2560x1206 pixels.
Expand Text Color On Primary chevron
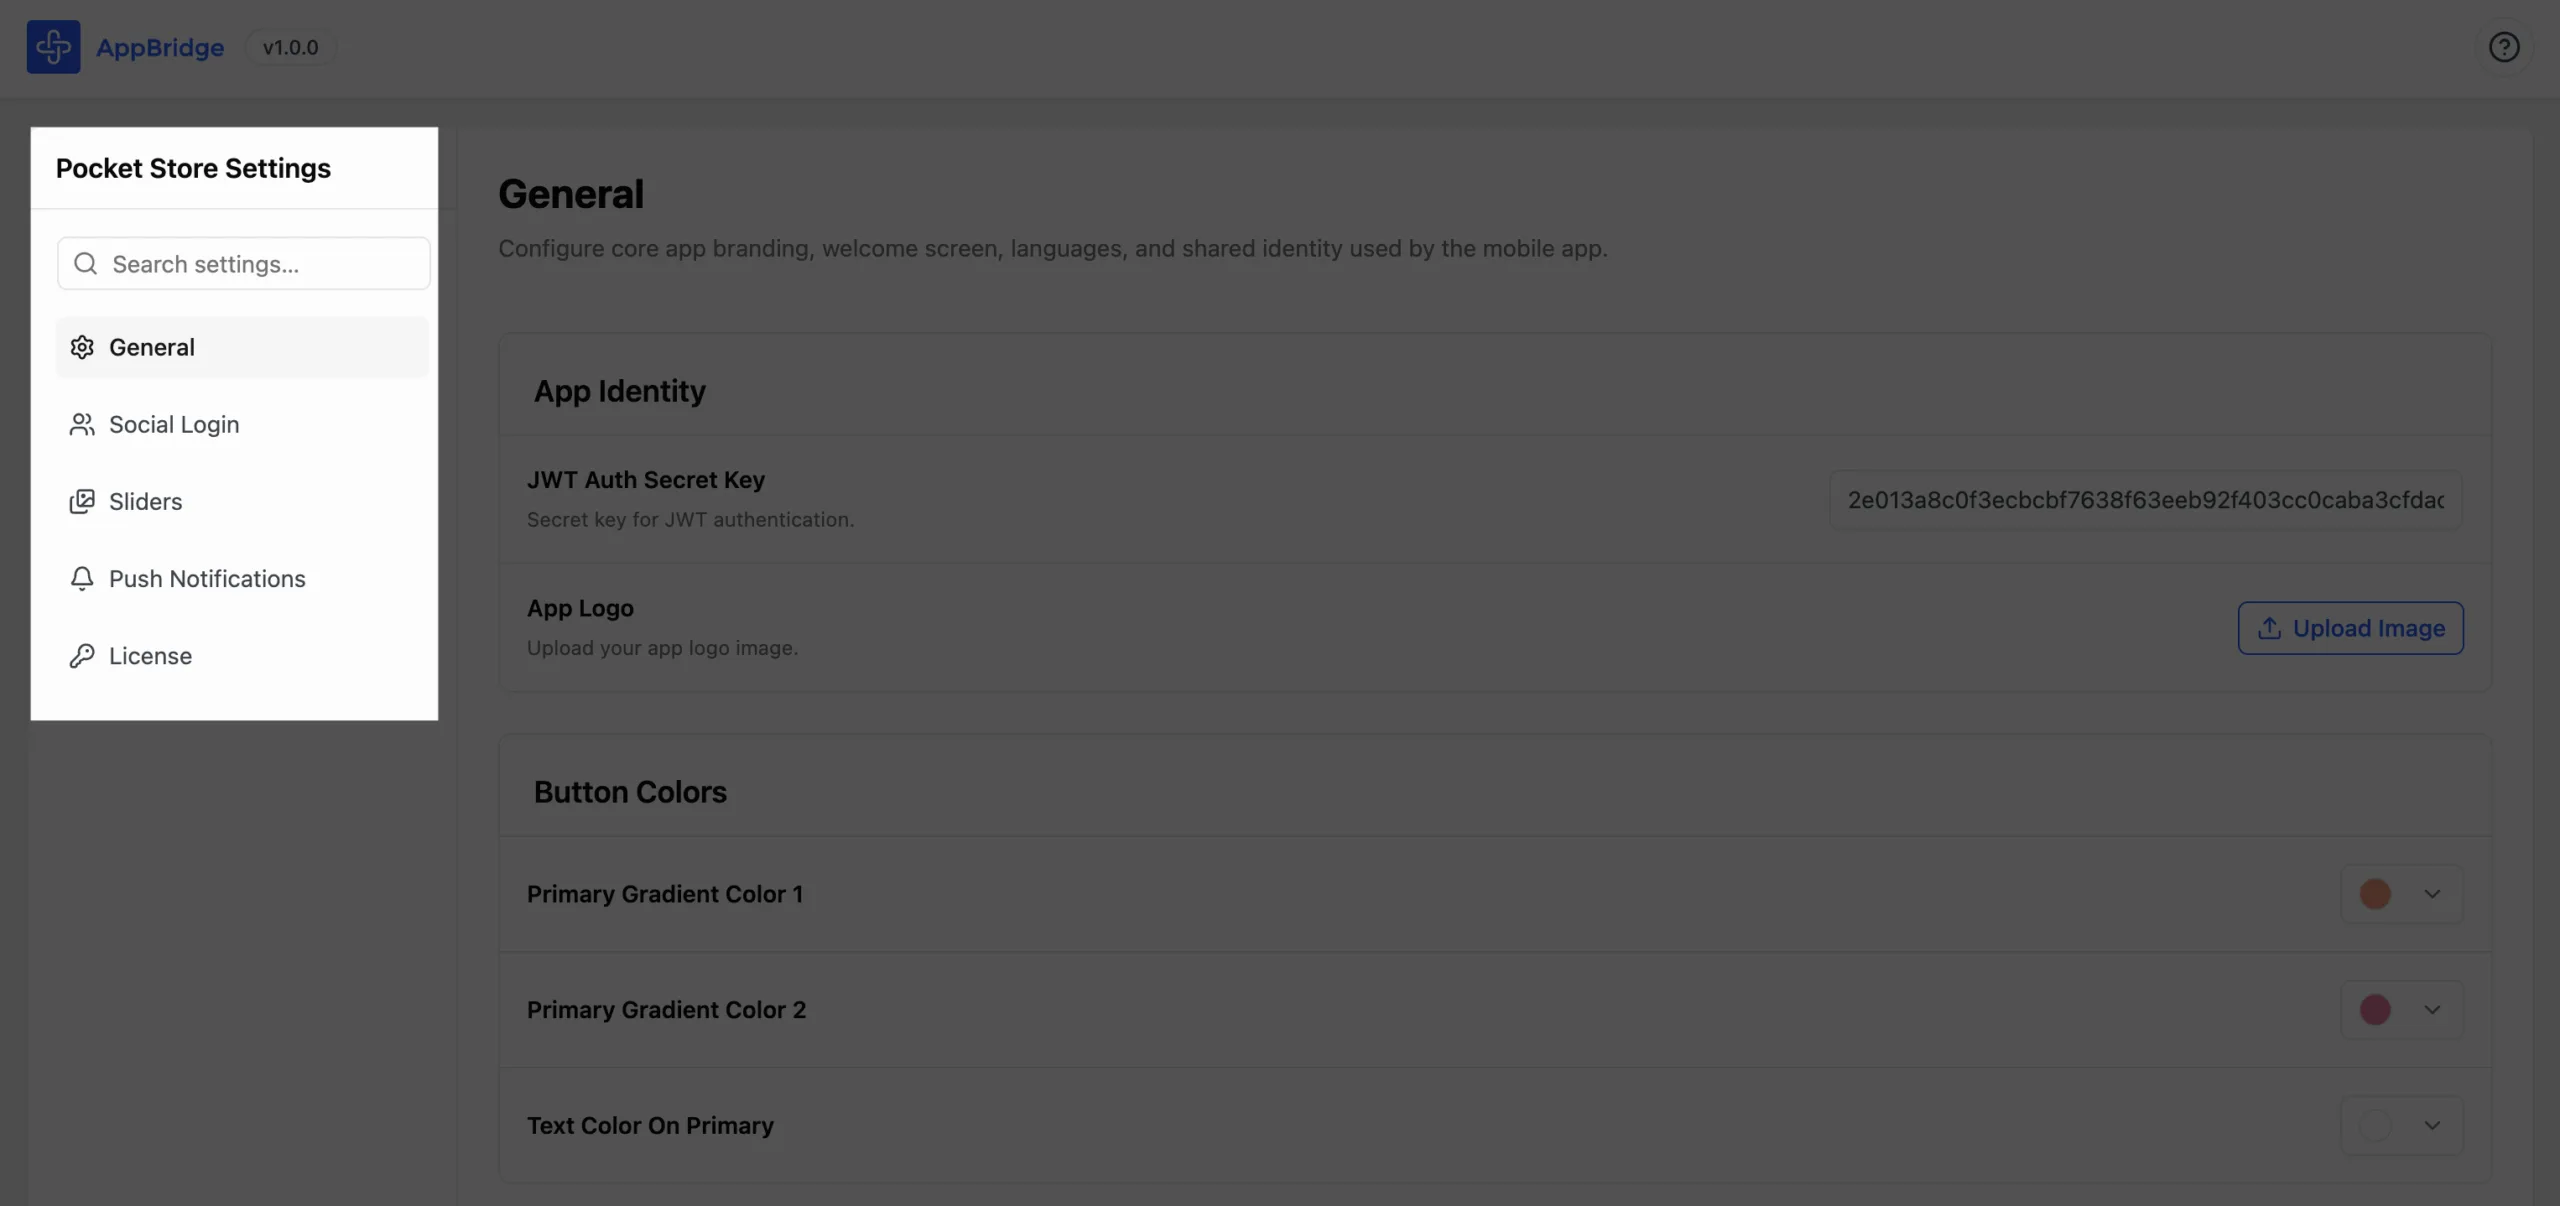point(2432,1125)
